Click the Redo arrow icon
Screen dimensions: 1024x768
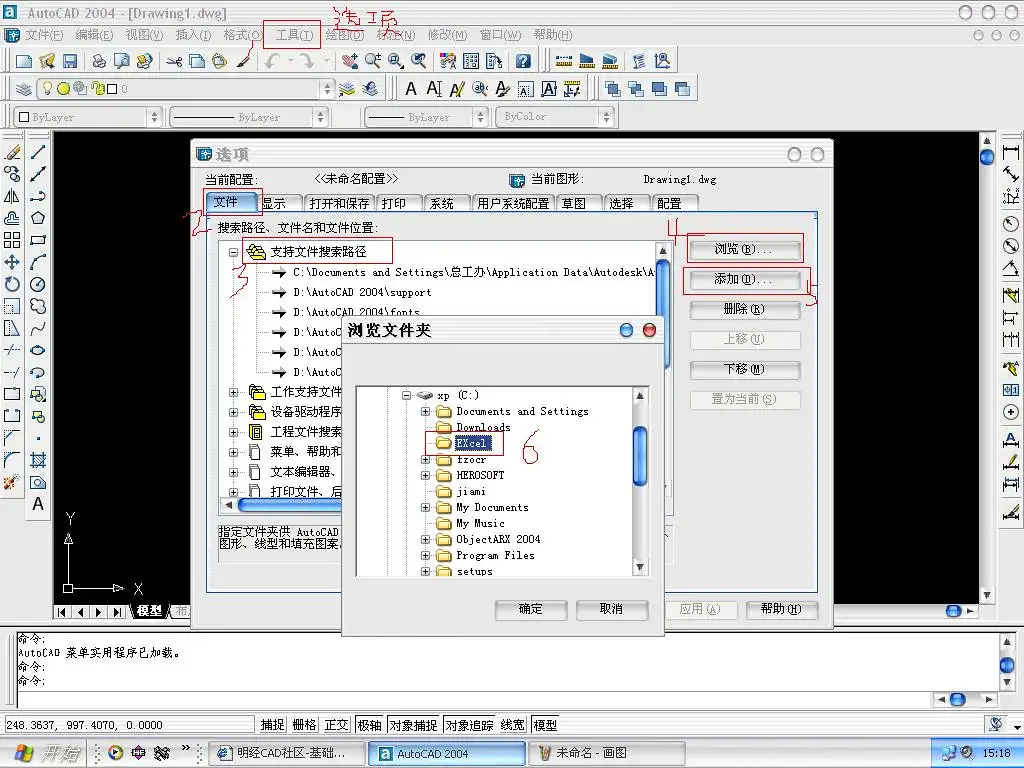pos(306,61)
